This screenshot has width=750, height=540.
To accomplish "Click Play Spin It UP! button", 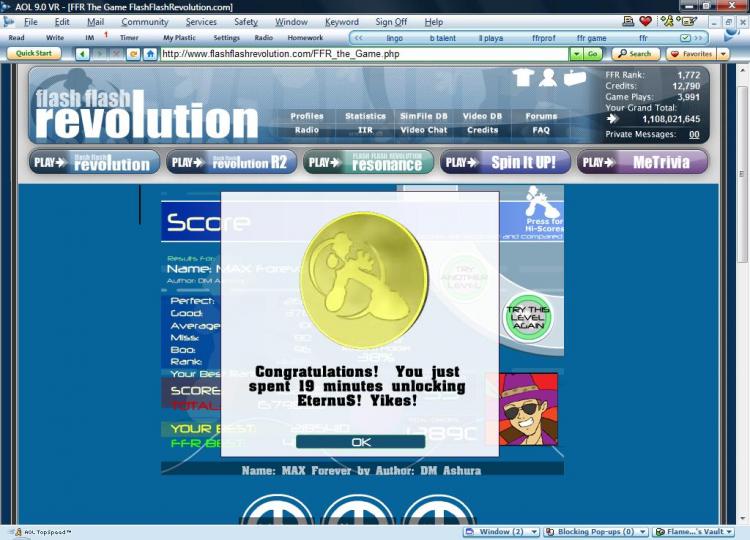I will point(505,162).
